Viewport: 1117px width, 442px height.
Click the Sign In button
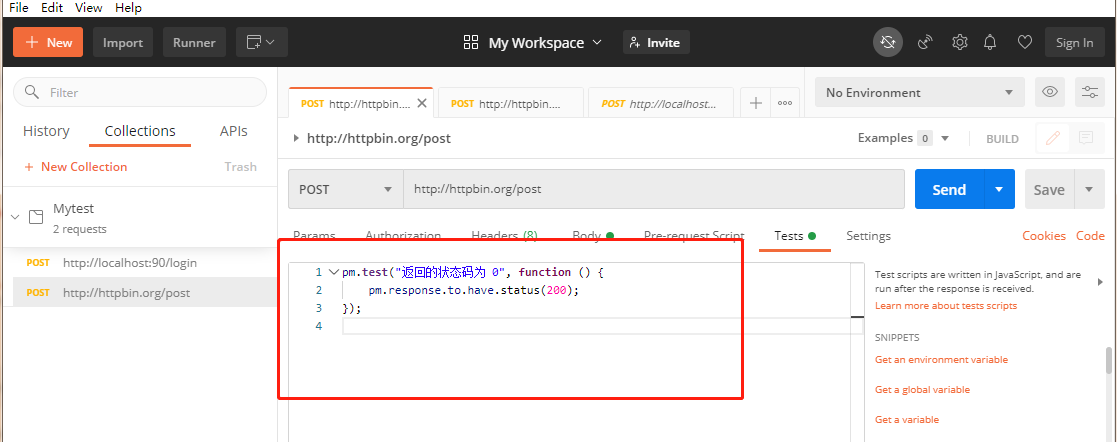click(x=1074, y=43)
